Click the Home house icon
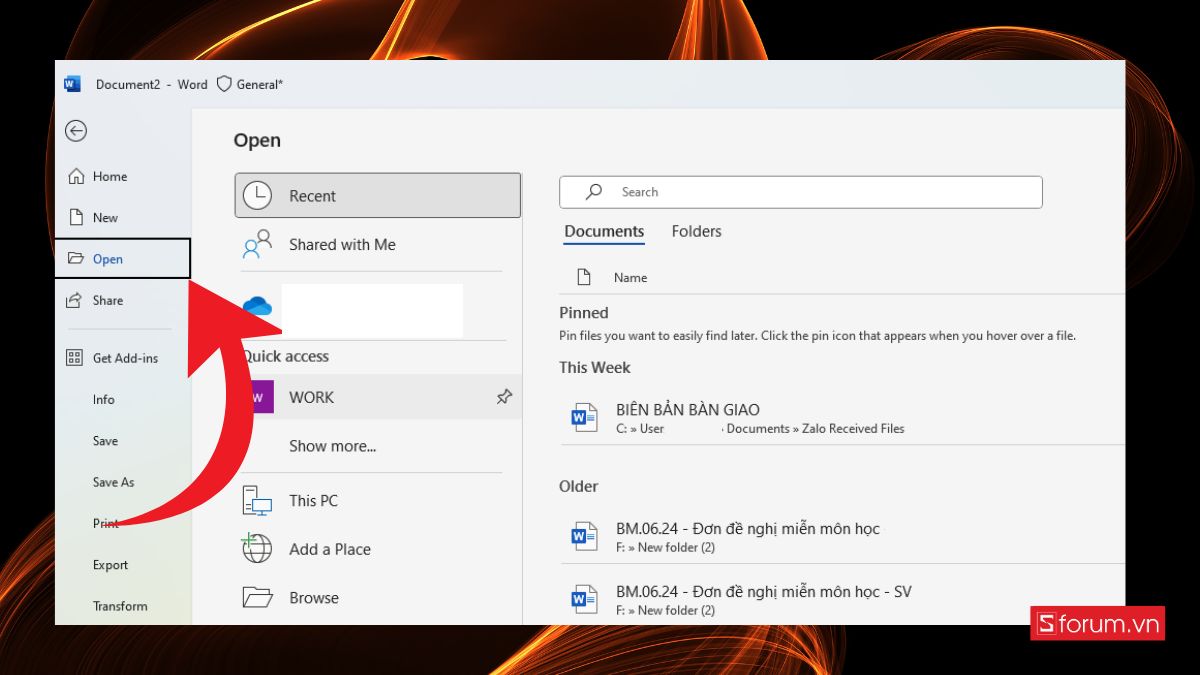The width and height of the screenshot is (1200, 675). (75, 176)
